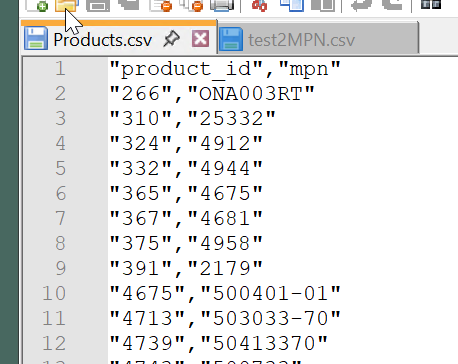This screenshot has height=364, width=458.
Task: Click the row "332","4944"
Action: (186, 168)
